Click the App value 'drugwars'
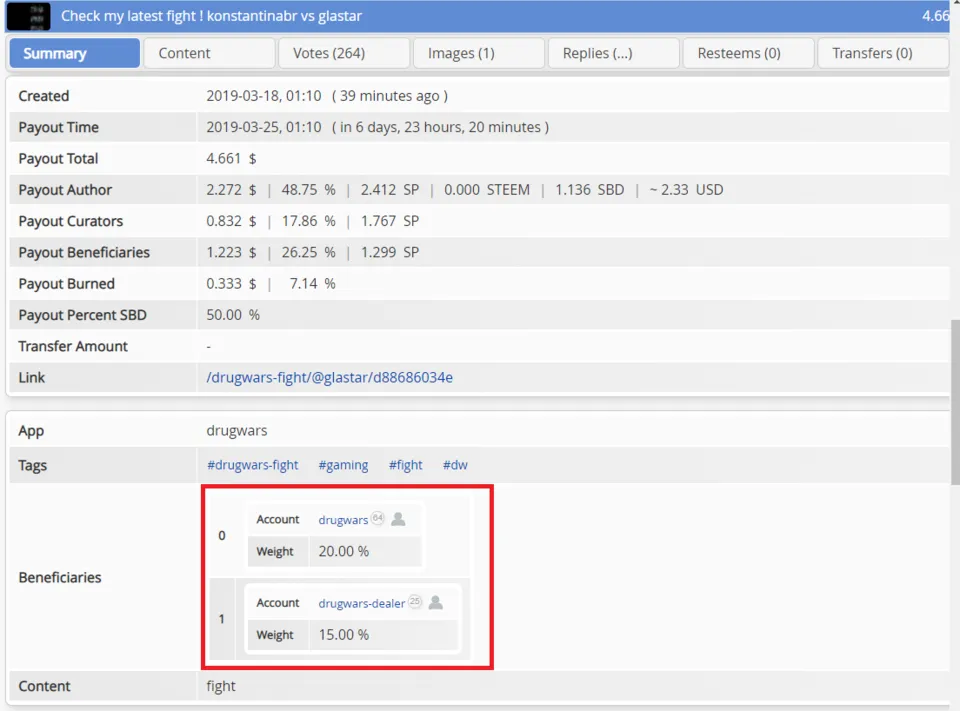The width and height of the screenshot is (960, 711). point(236,431)
